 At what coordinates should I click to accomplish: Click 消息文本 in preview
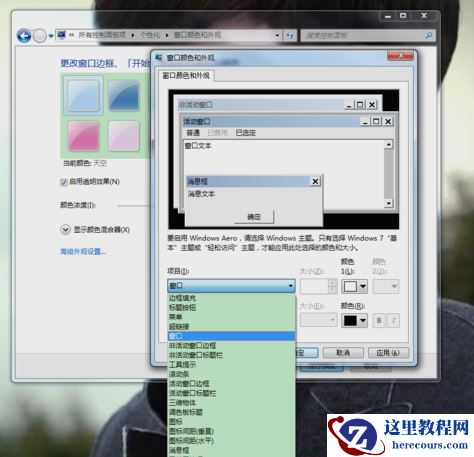coord(201,194)
